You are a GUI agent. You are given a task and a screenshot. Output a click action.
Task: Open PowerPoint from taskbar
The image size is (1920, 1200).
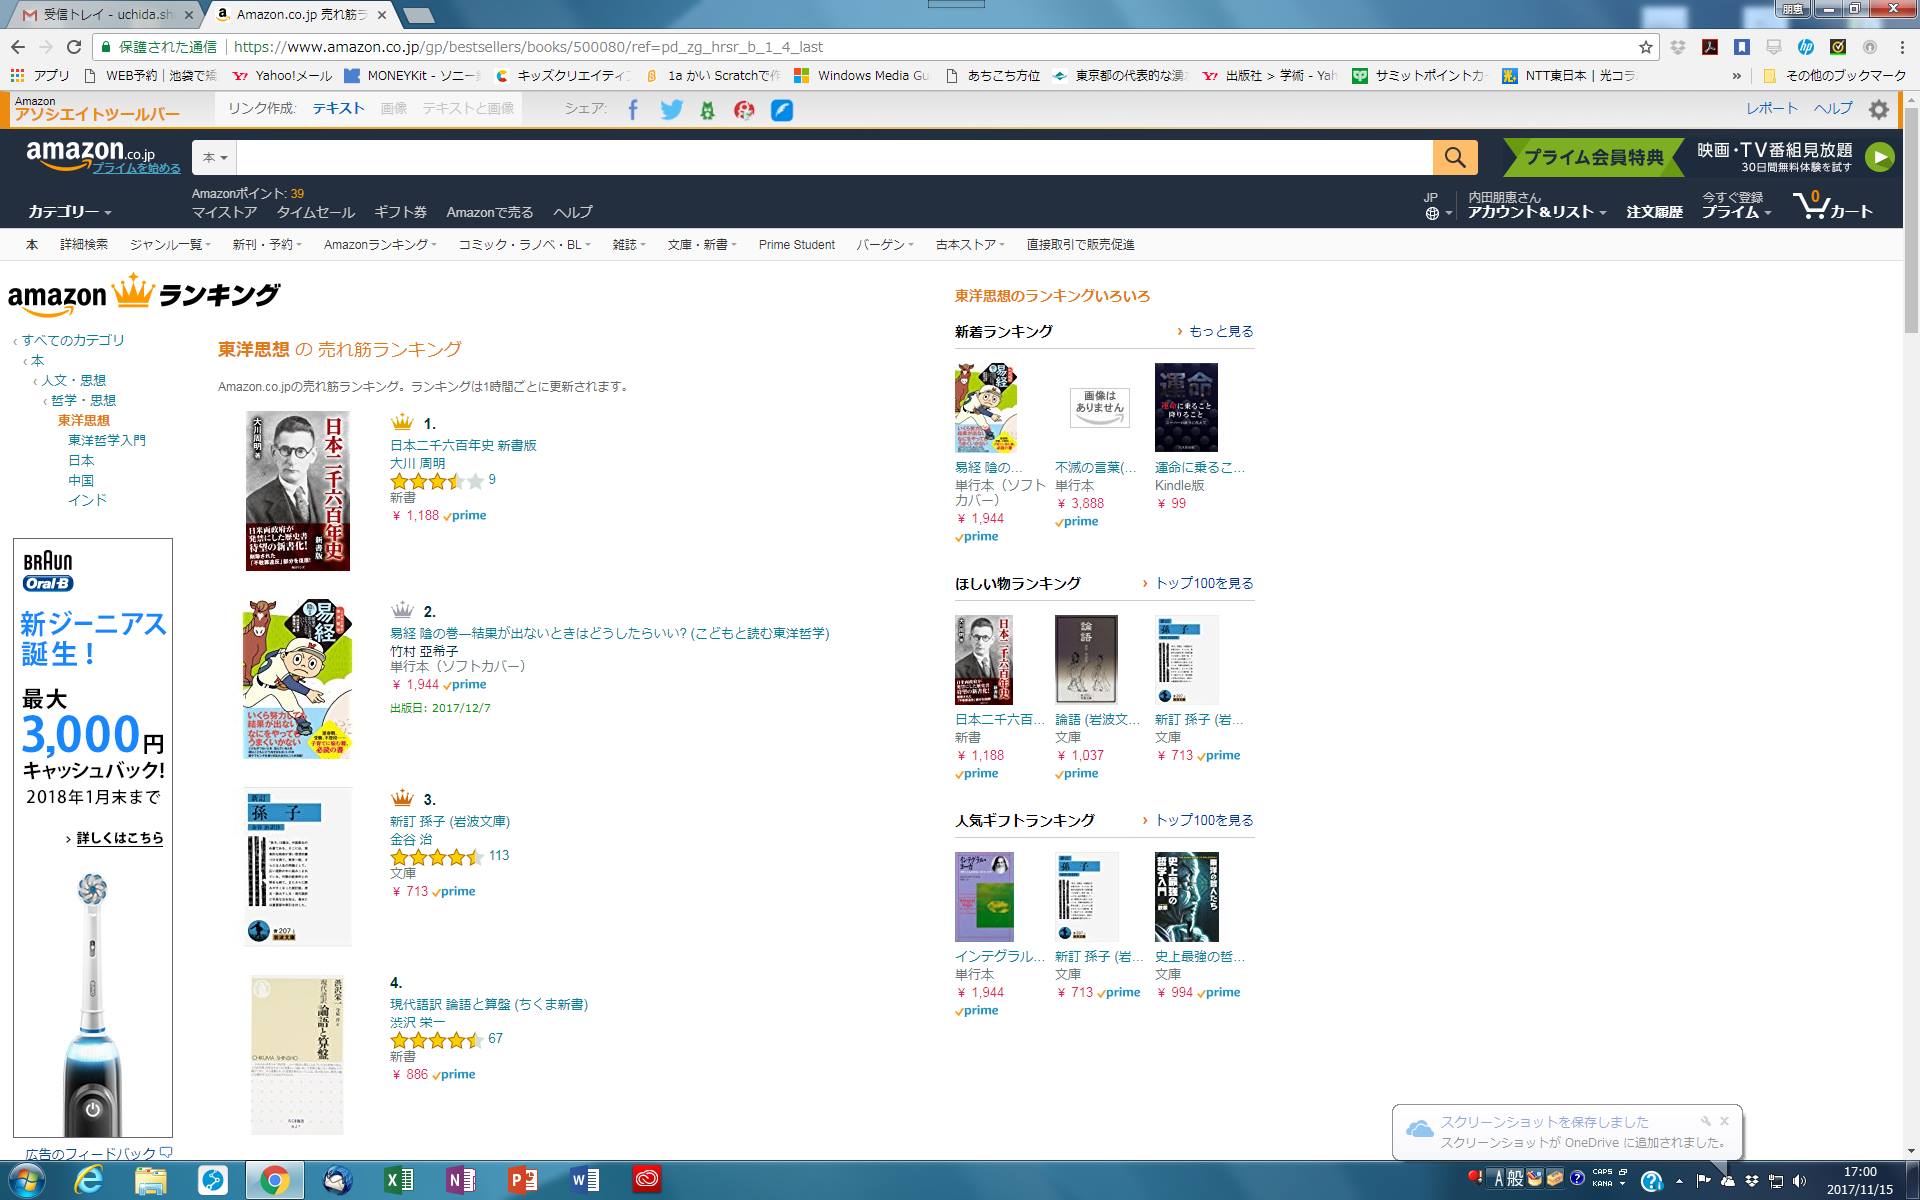pos(522,1181)
